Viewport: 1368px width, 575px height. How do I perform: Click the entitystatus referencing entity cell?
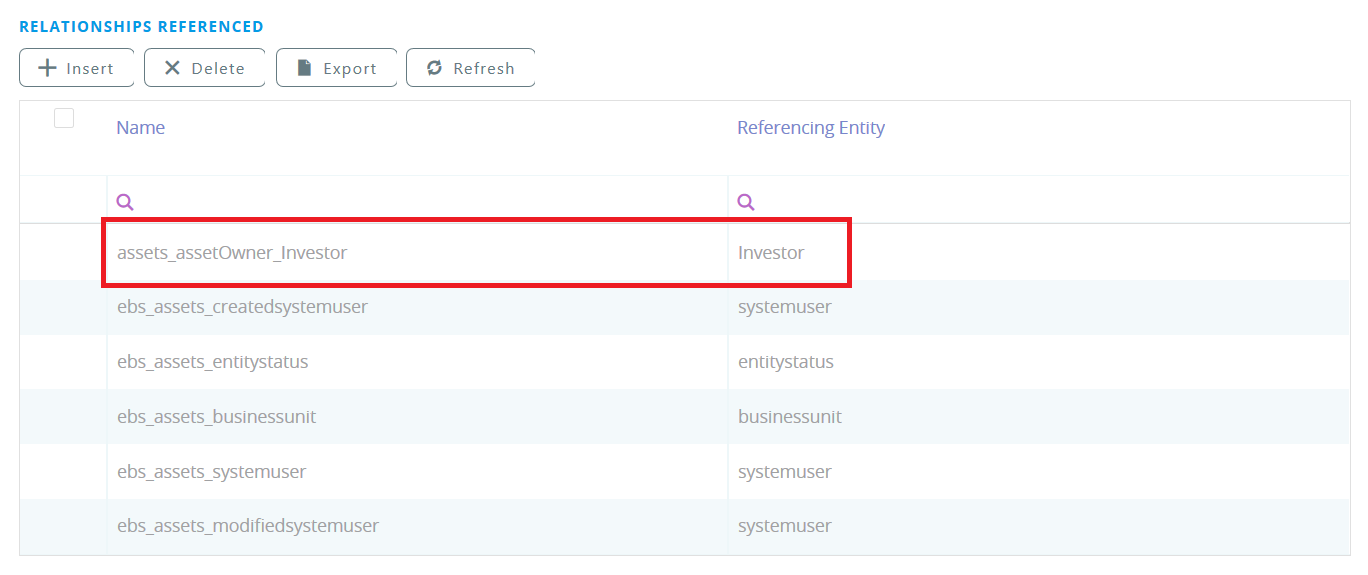pos(786,362)
